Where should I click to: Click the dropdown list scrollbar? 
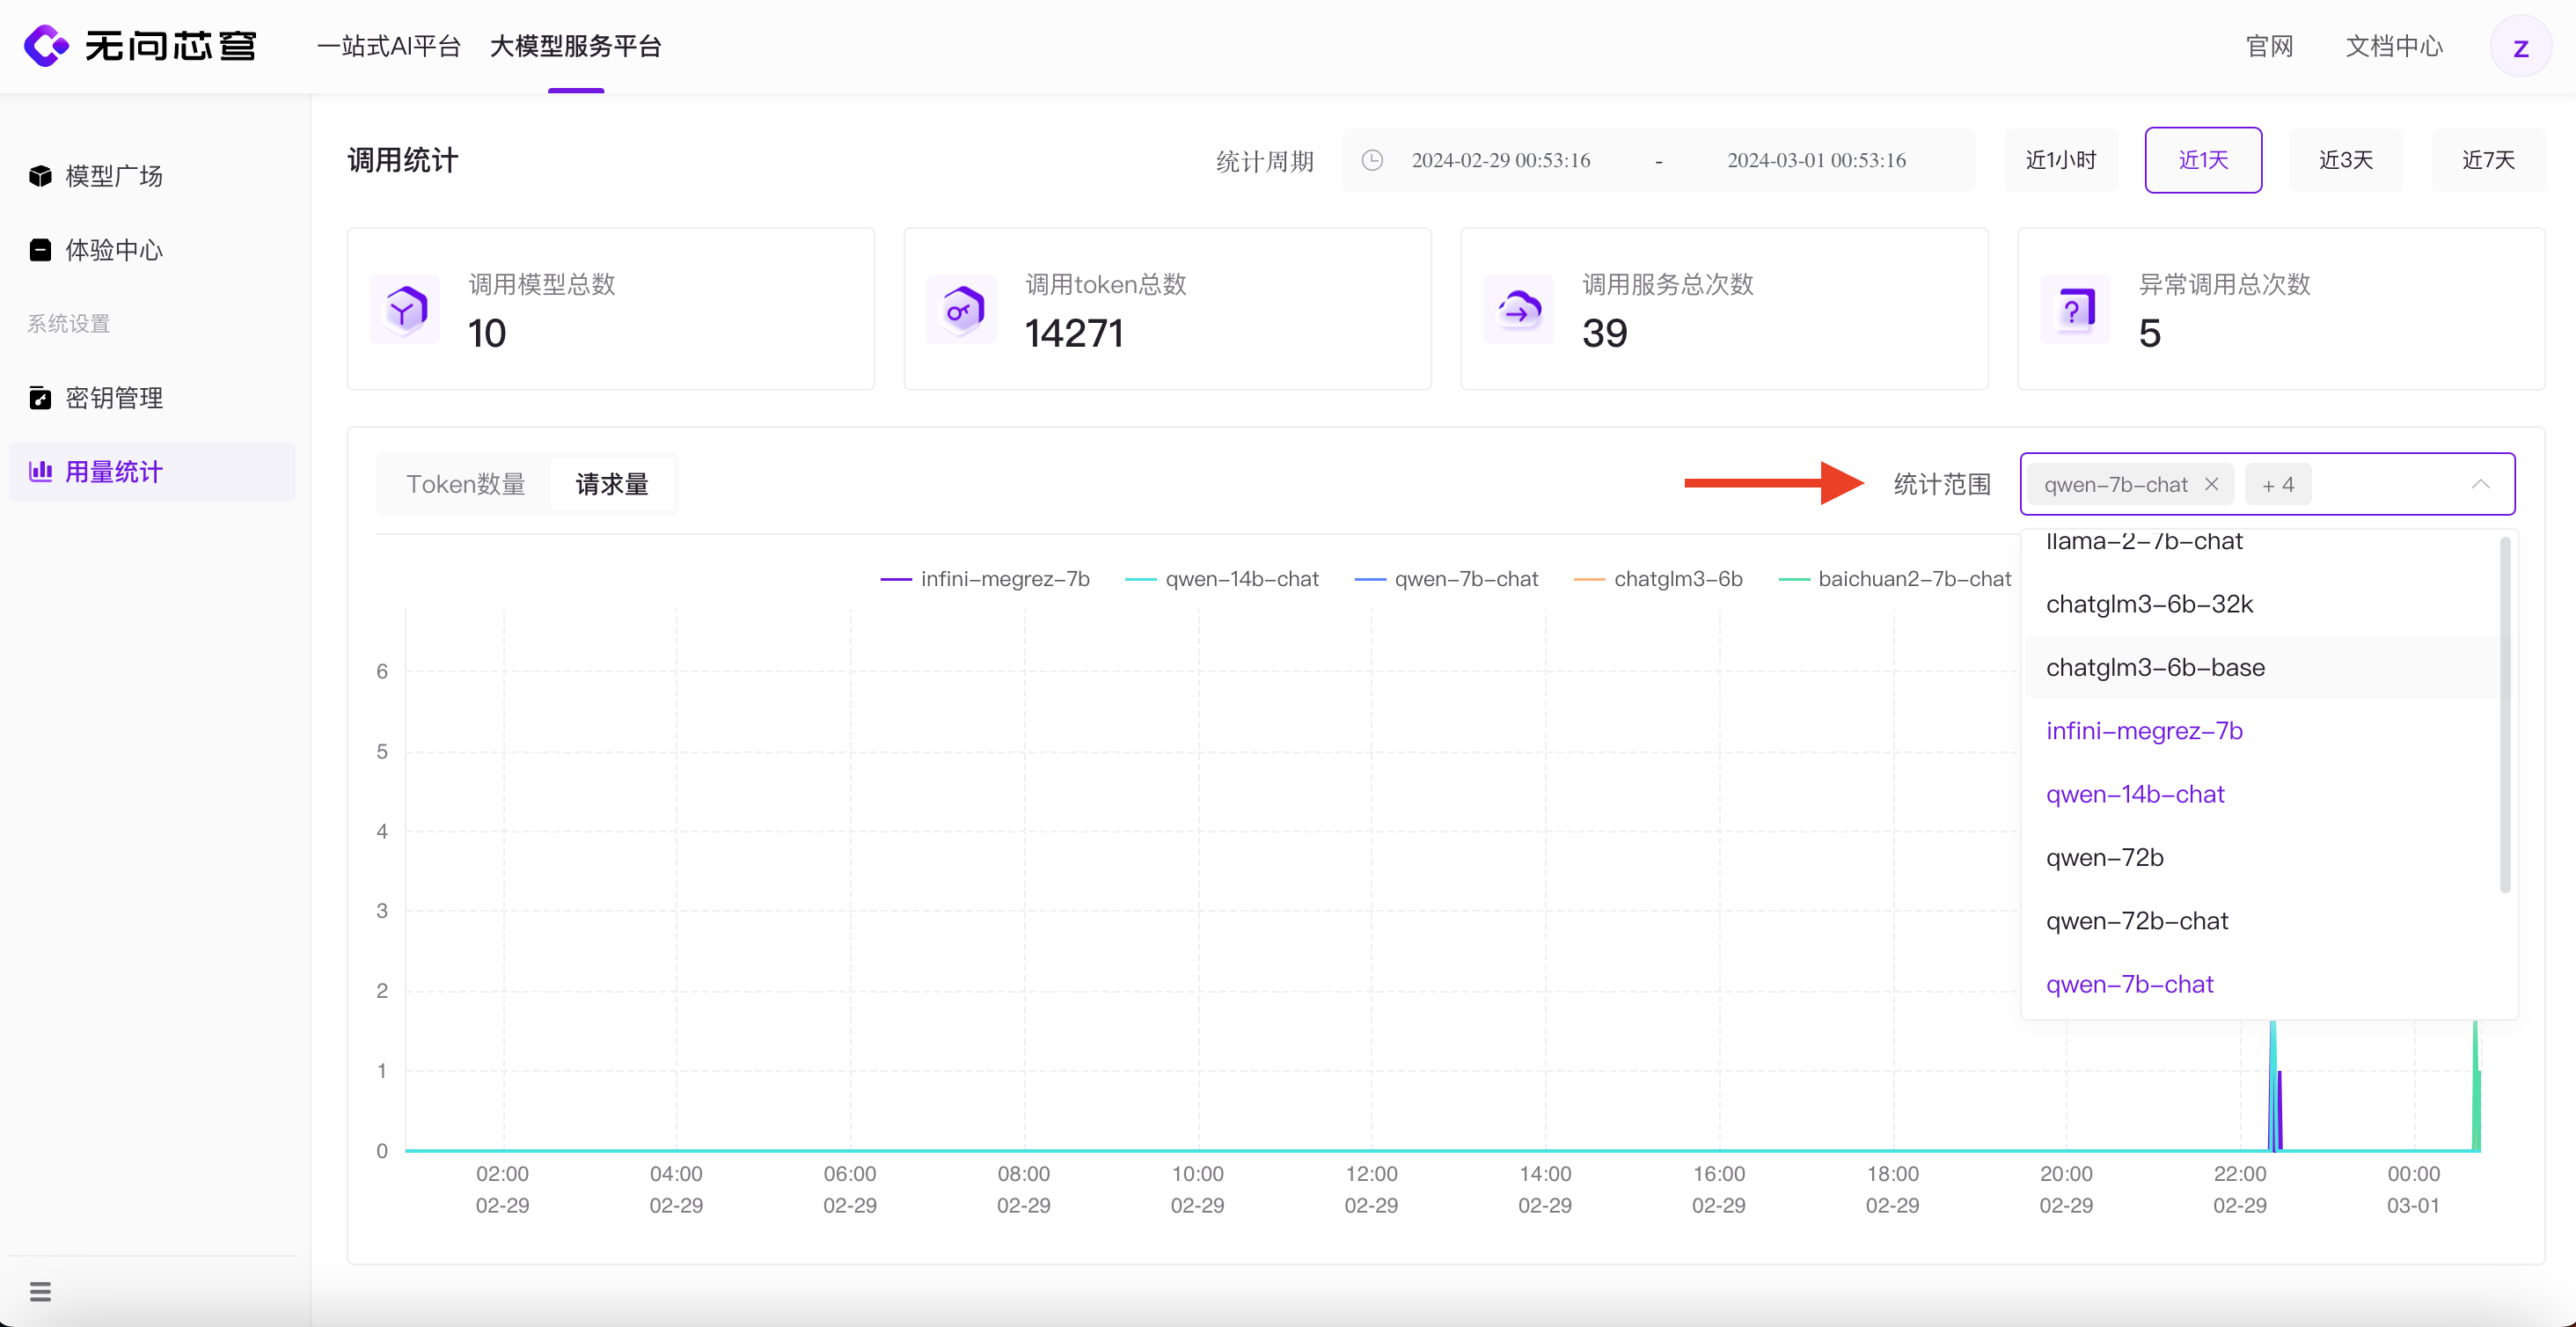click(x=2505, y=715)
